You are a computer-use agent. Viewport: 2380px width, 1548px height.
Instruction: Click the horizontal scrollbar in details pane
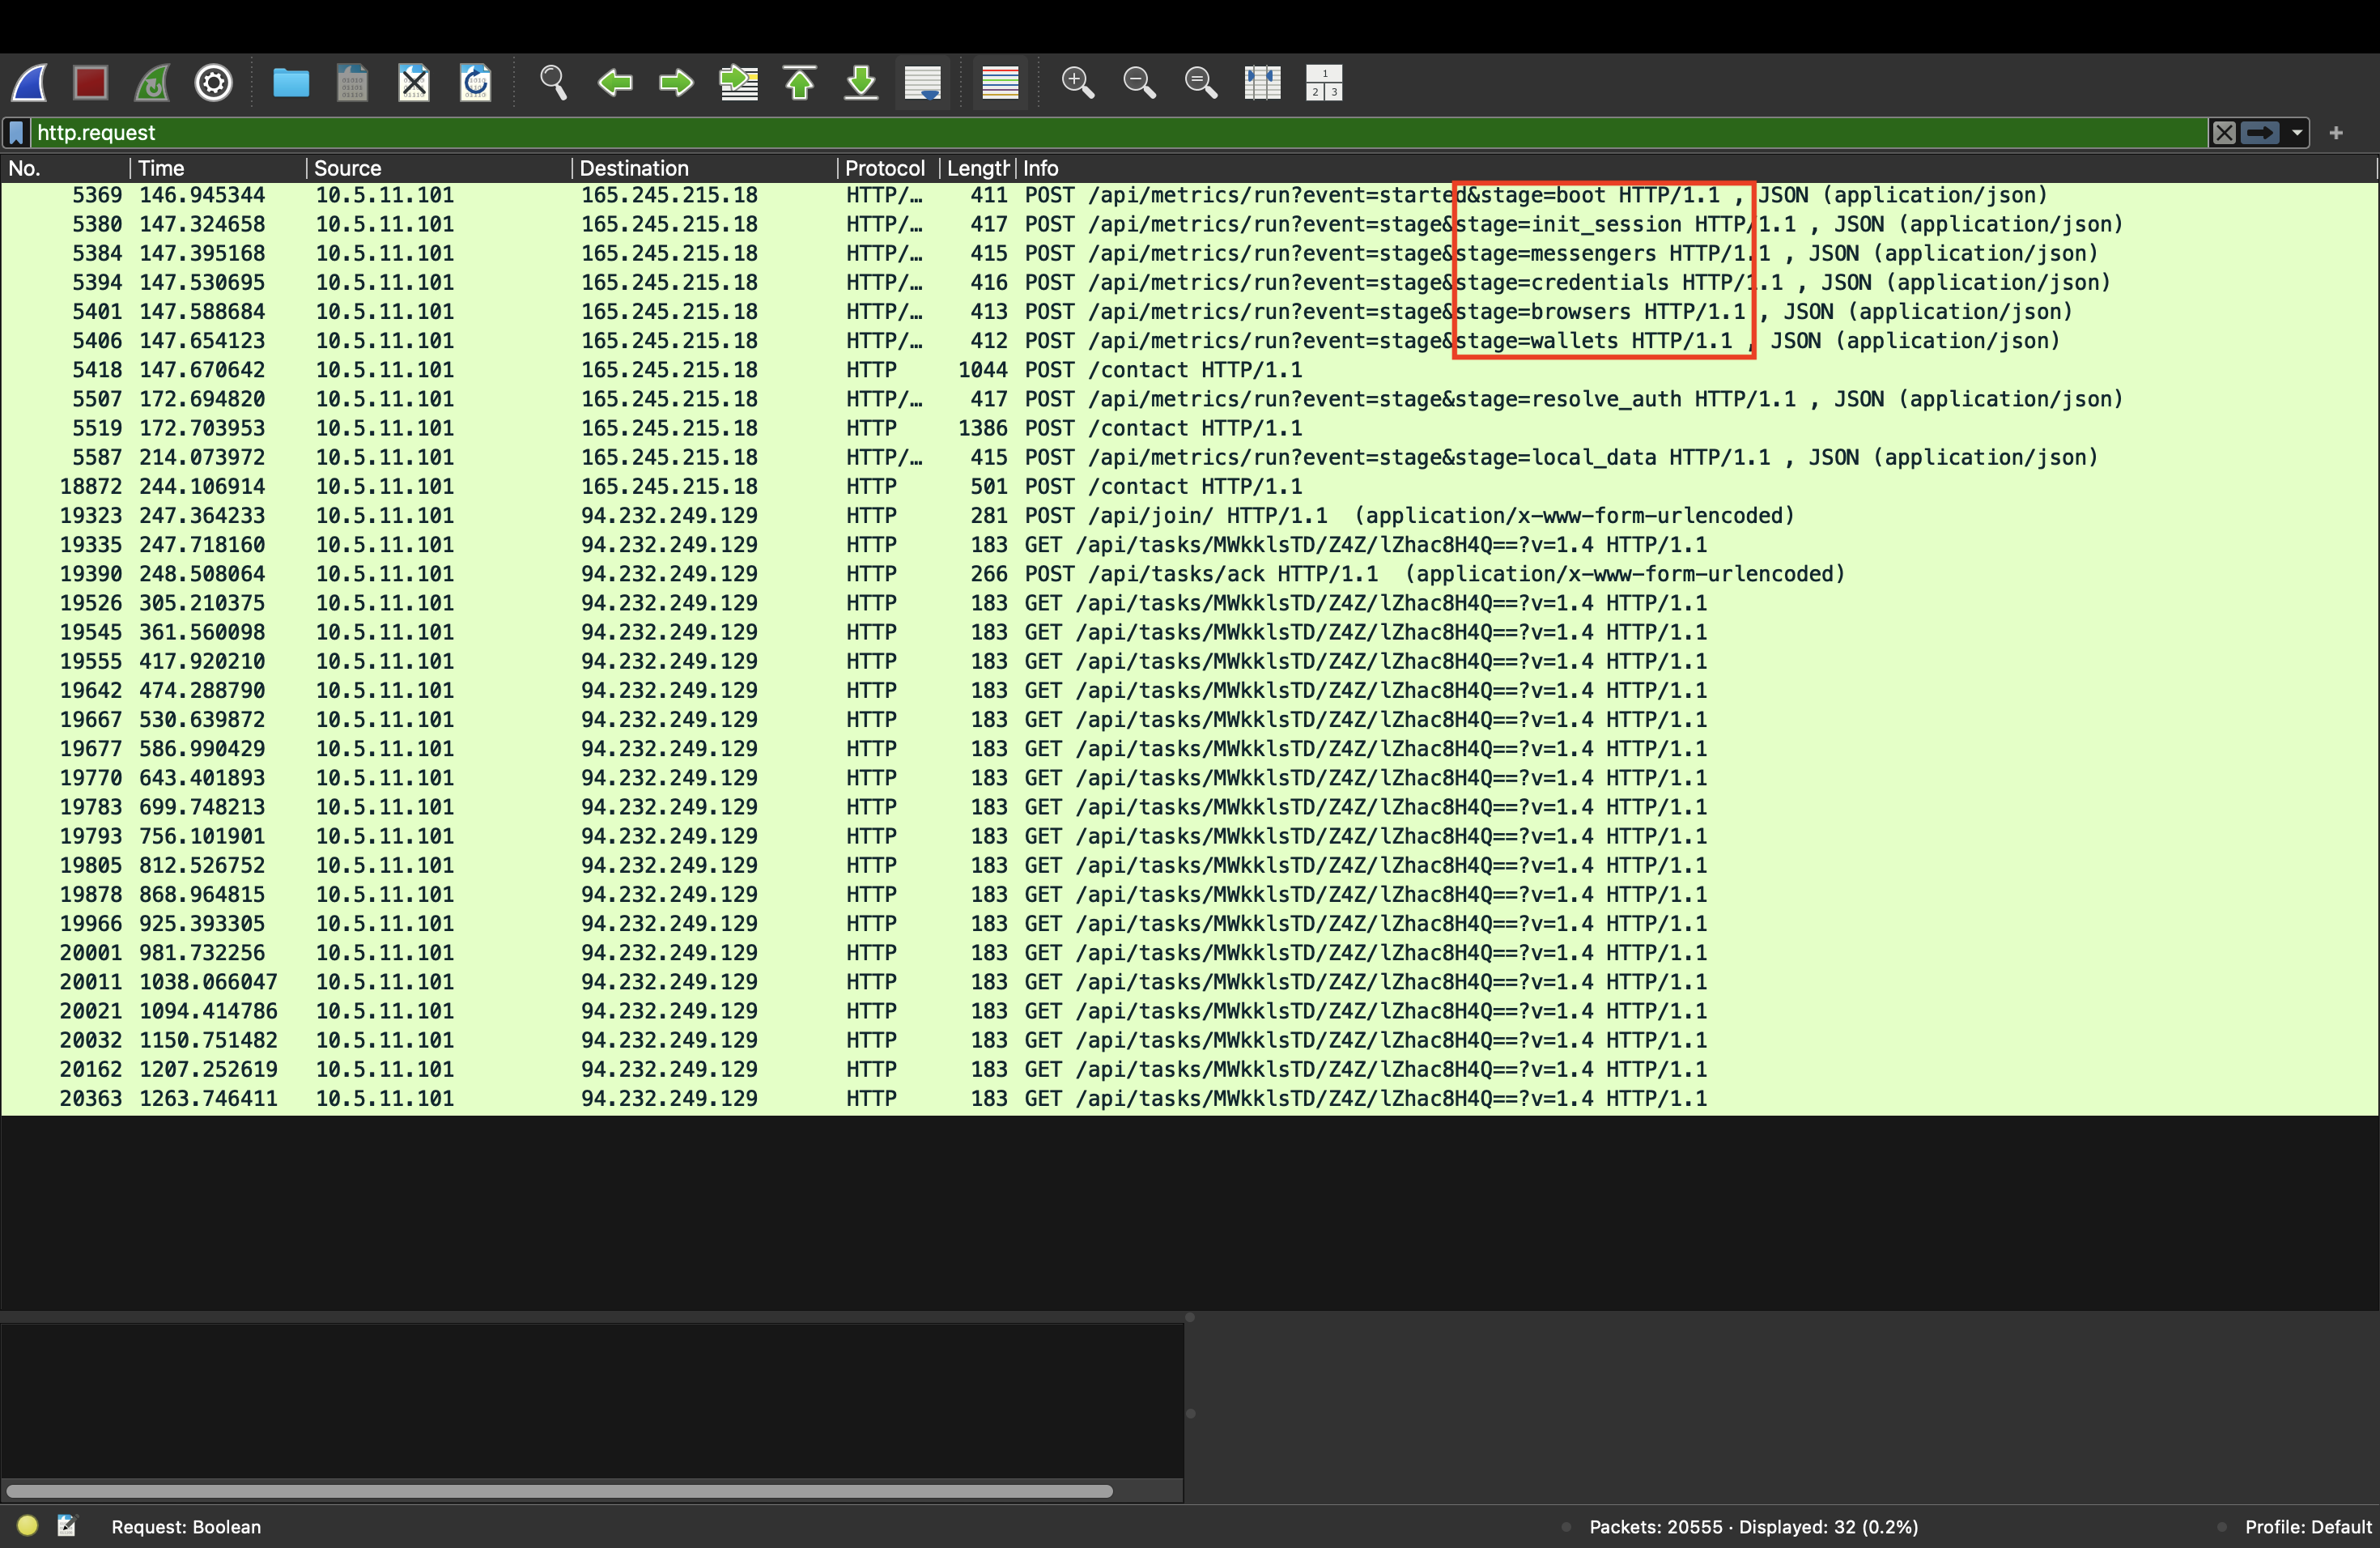(x=559, y=1491)
